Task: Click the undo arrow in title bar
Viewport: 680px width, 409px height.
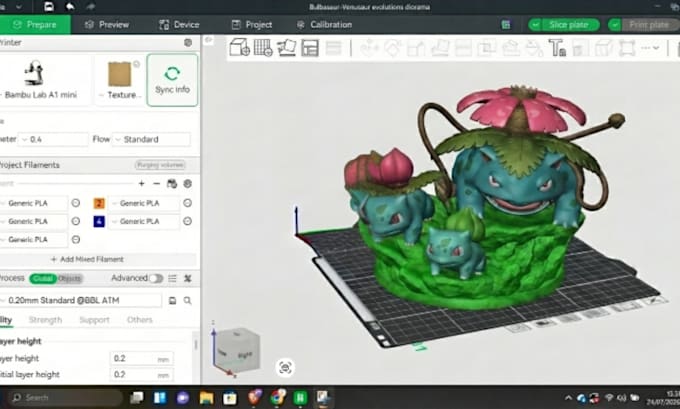Action: [70, 7]
